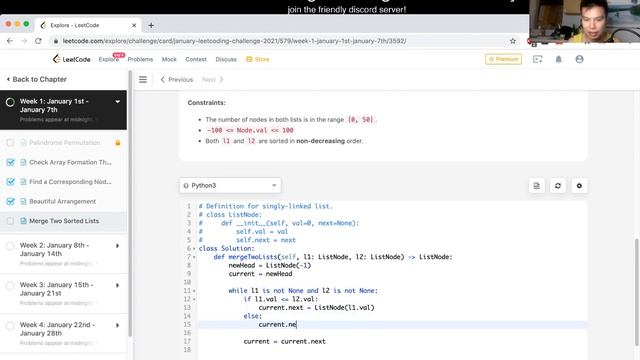
Task: Open notifications bell icon
Action: point(558,59)
